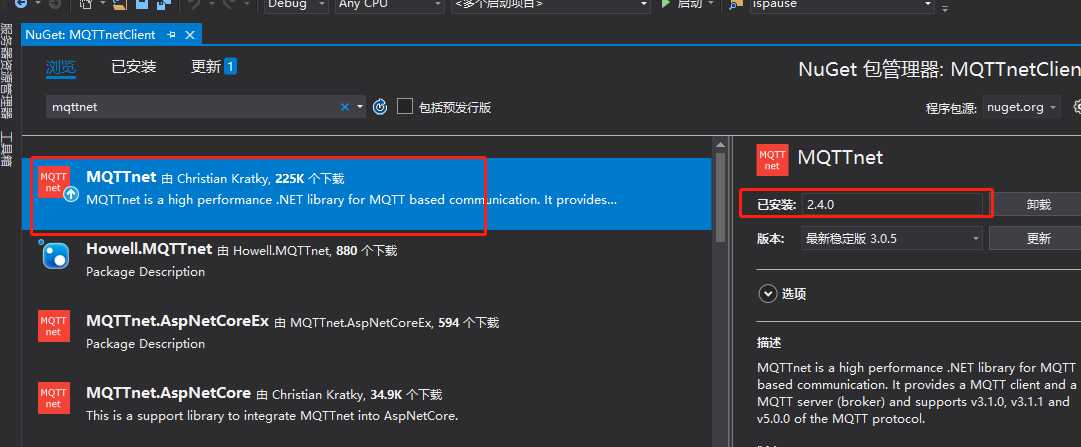Open the ispause find combo box

point(841,4)
